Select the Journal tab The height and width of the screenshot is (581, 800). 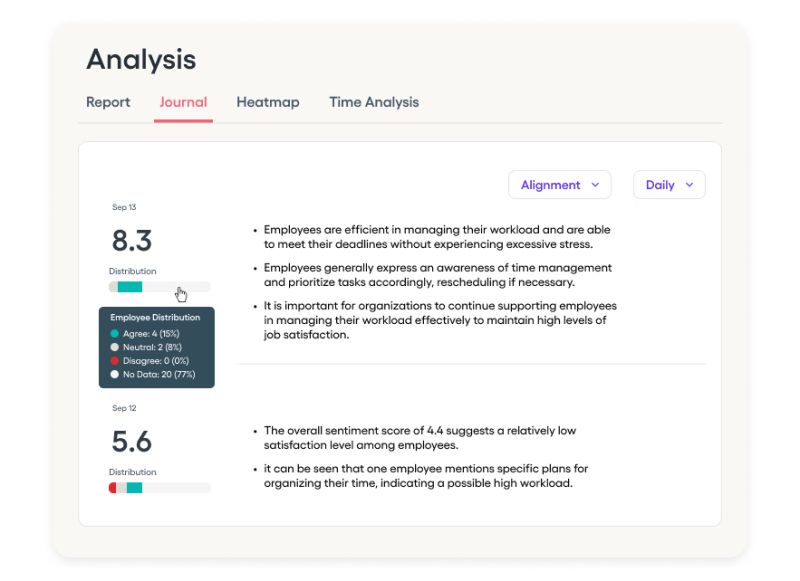(183, 102)
